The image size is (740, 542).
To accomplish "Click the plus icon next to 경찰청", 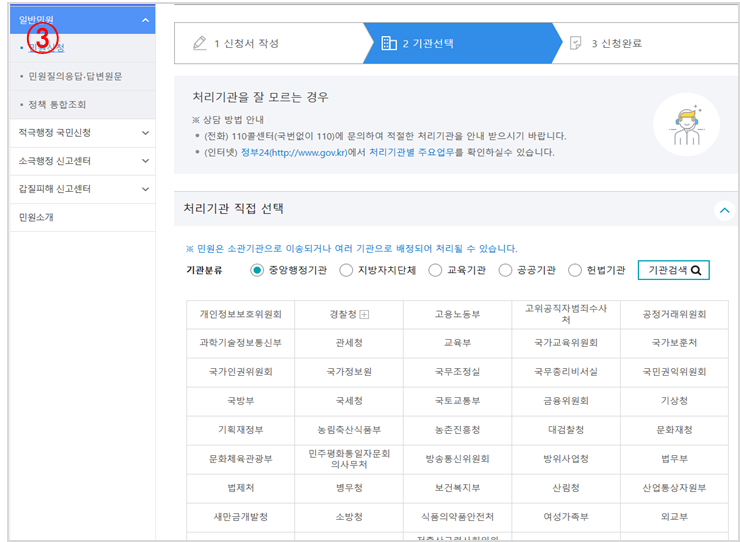I will pyautogui.click(x=364, y=314).
